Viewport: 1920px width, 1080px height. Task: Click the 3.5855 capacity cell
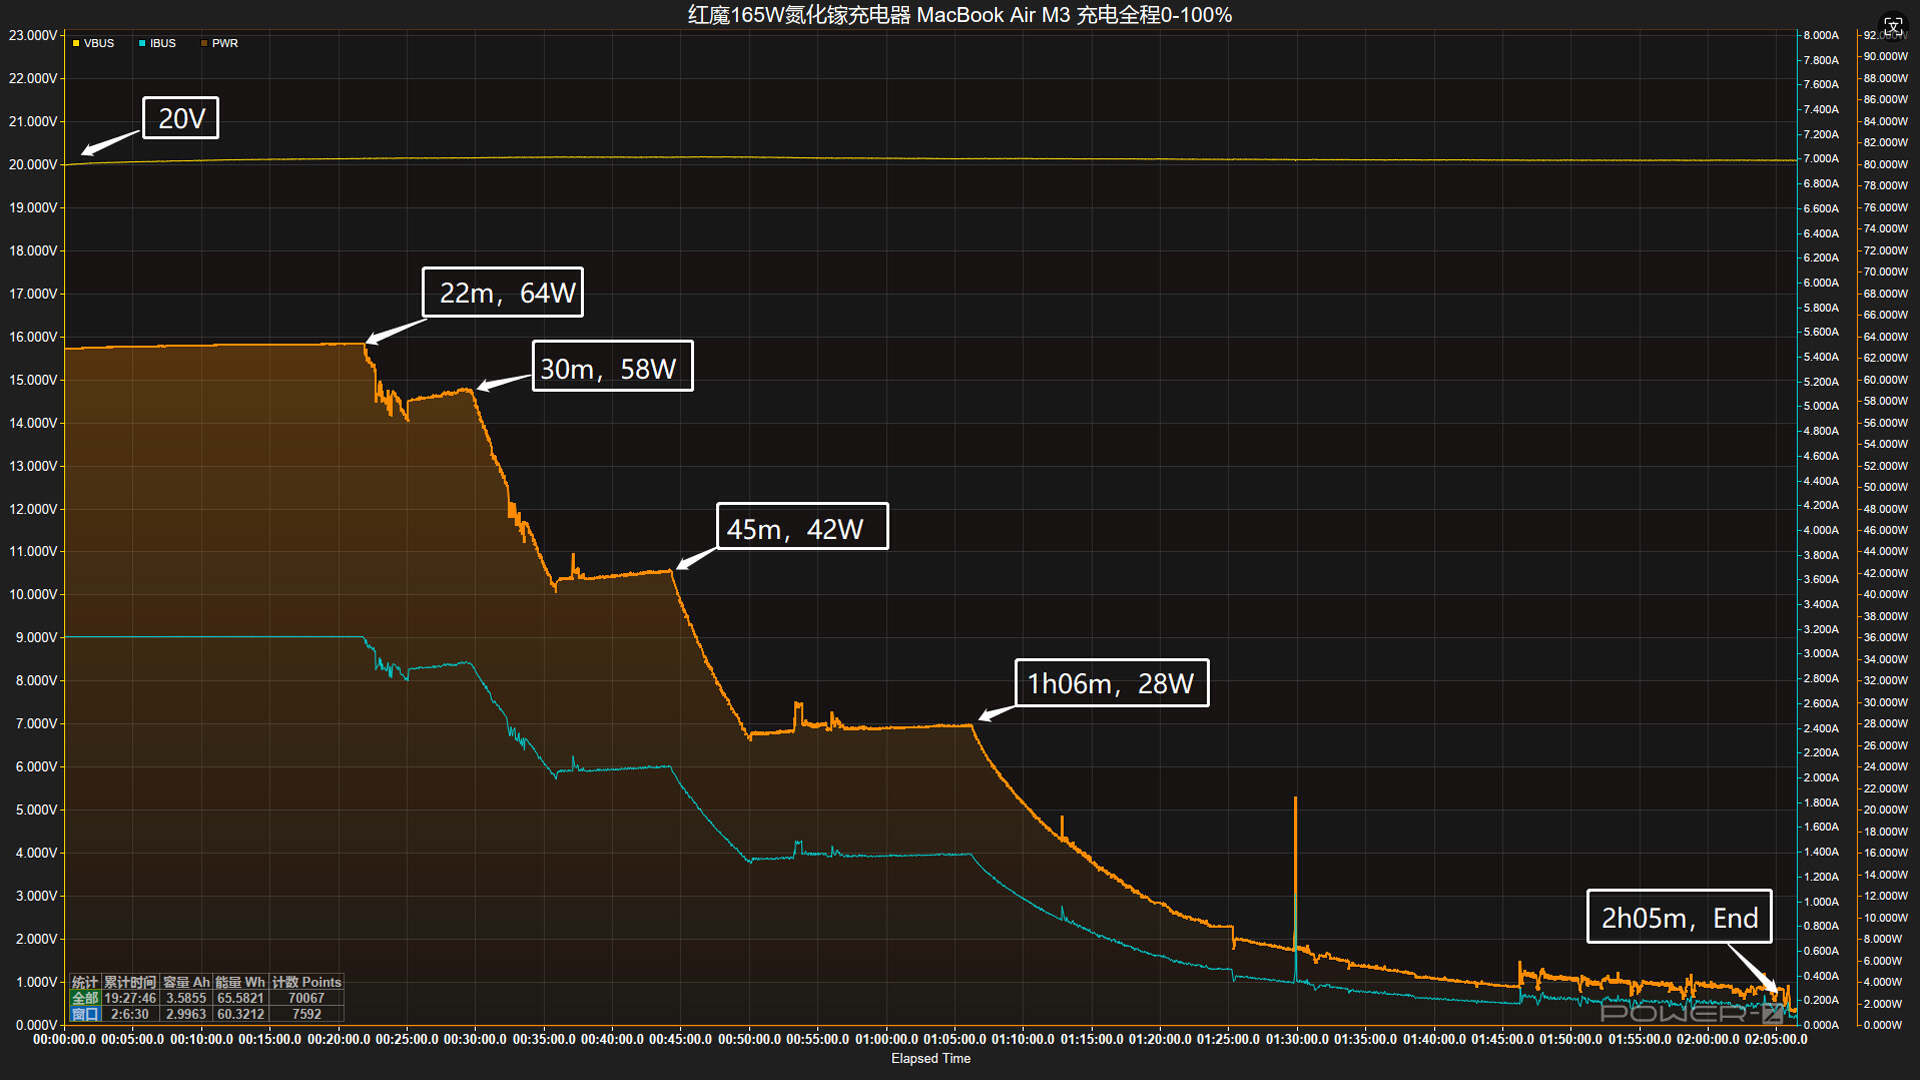tap(186, 998)
